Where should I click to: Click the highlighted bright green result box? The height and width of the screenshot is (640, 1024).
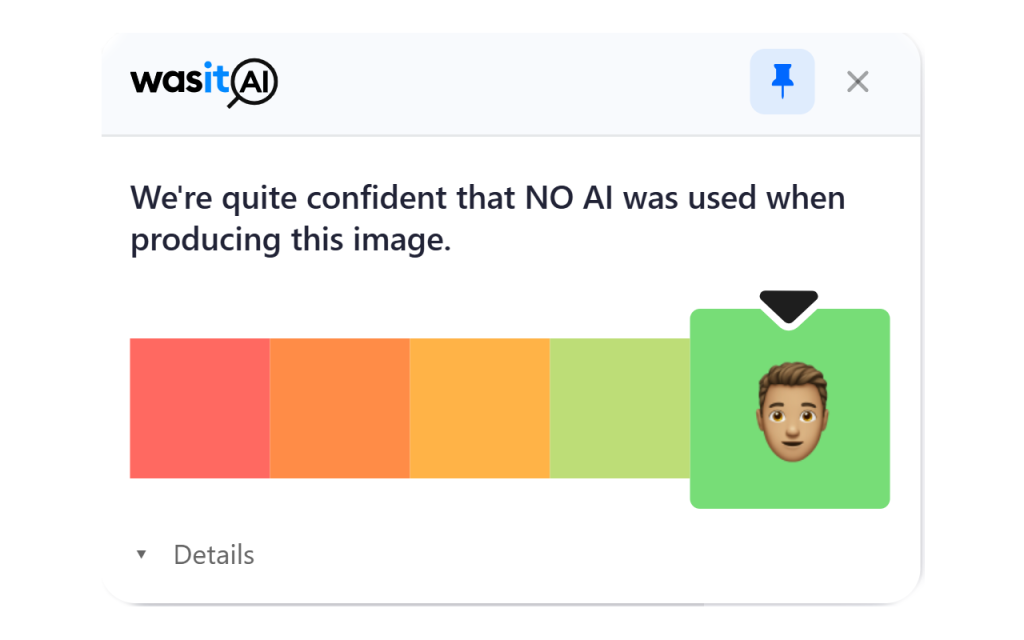pos(790,409)
